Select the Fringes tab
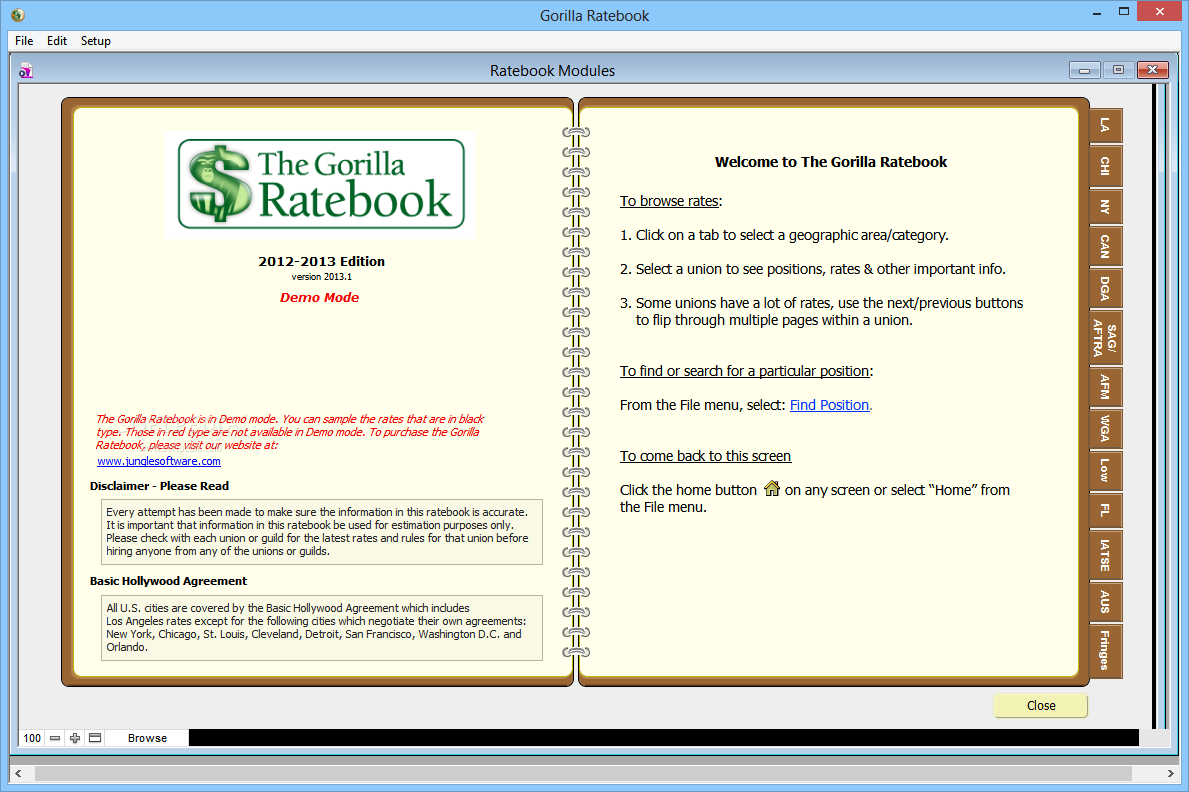This screenshot has width=1189, height=792. pos(1105,650)
